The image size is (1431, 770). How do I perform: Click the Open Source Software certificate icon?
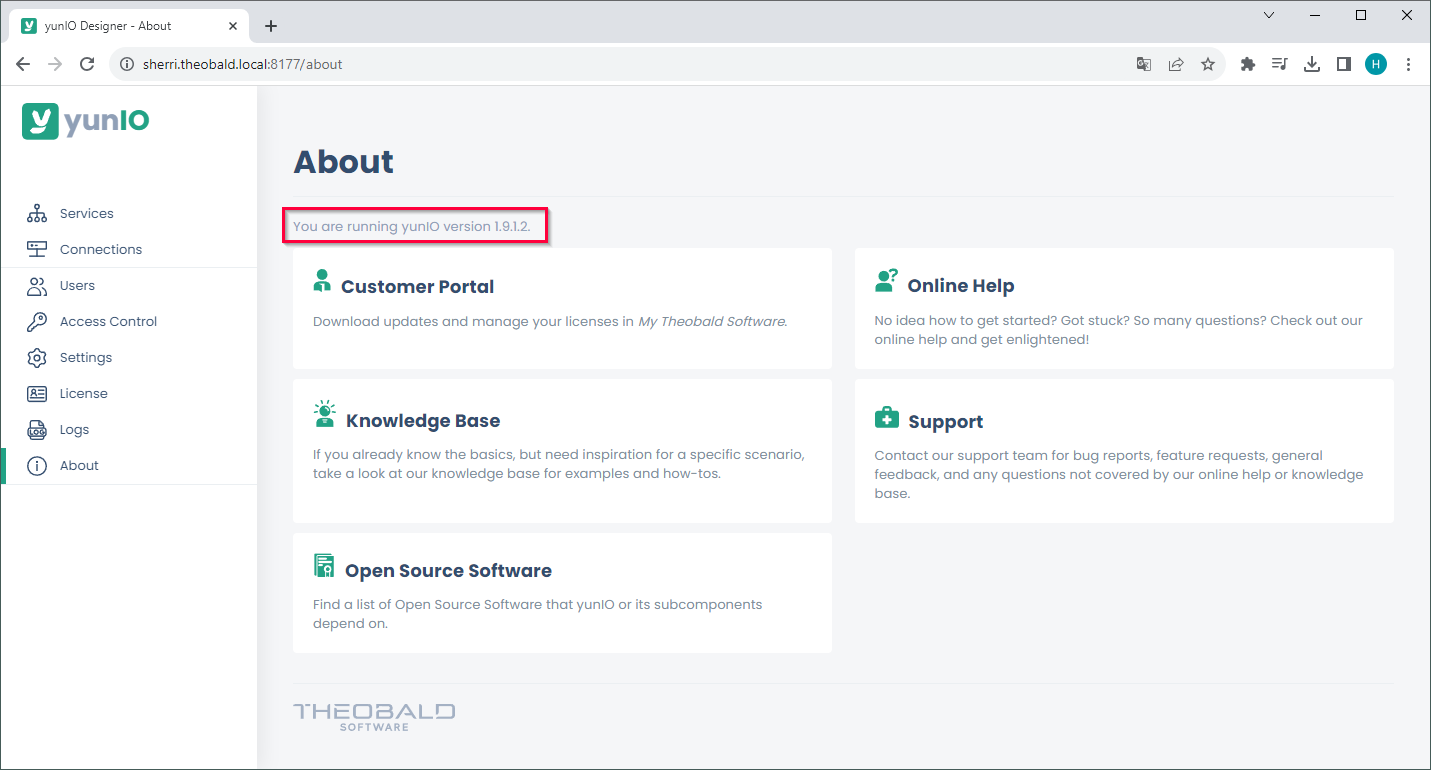(x=324, y=566)
